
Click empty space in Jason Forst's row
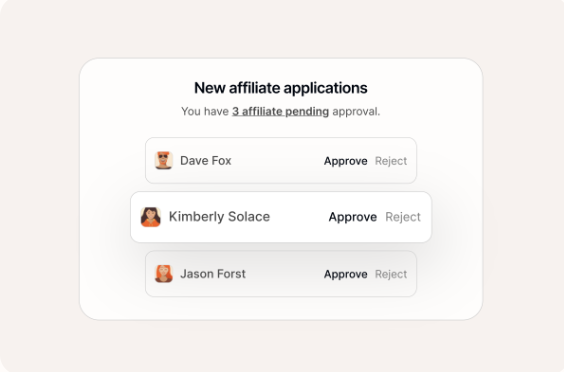[x=284, y=274]
